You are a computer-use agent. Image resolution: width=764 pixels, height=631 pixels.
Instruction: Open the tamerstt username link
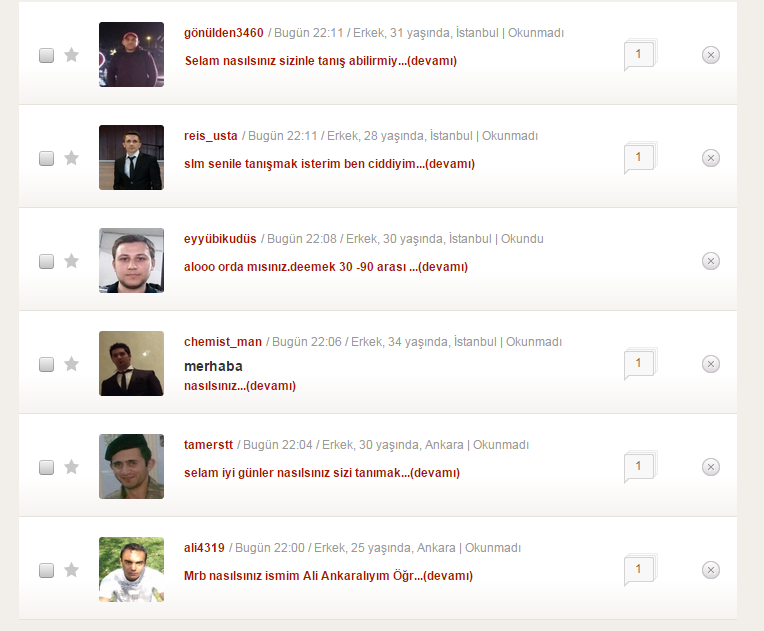208,444
